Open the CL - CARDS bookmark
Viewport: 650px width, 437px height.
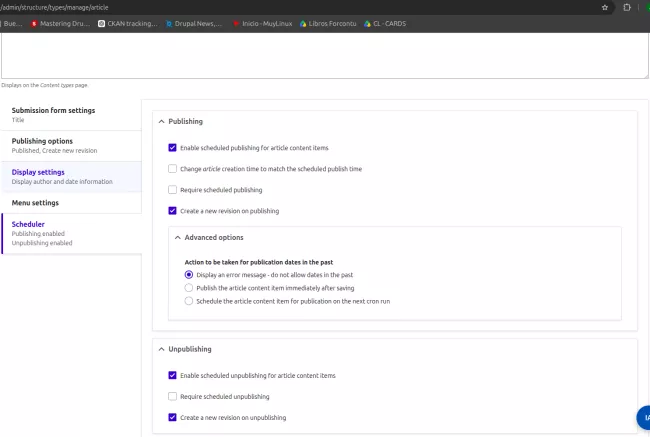385,24
